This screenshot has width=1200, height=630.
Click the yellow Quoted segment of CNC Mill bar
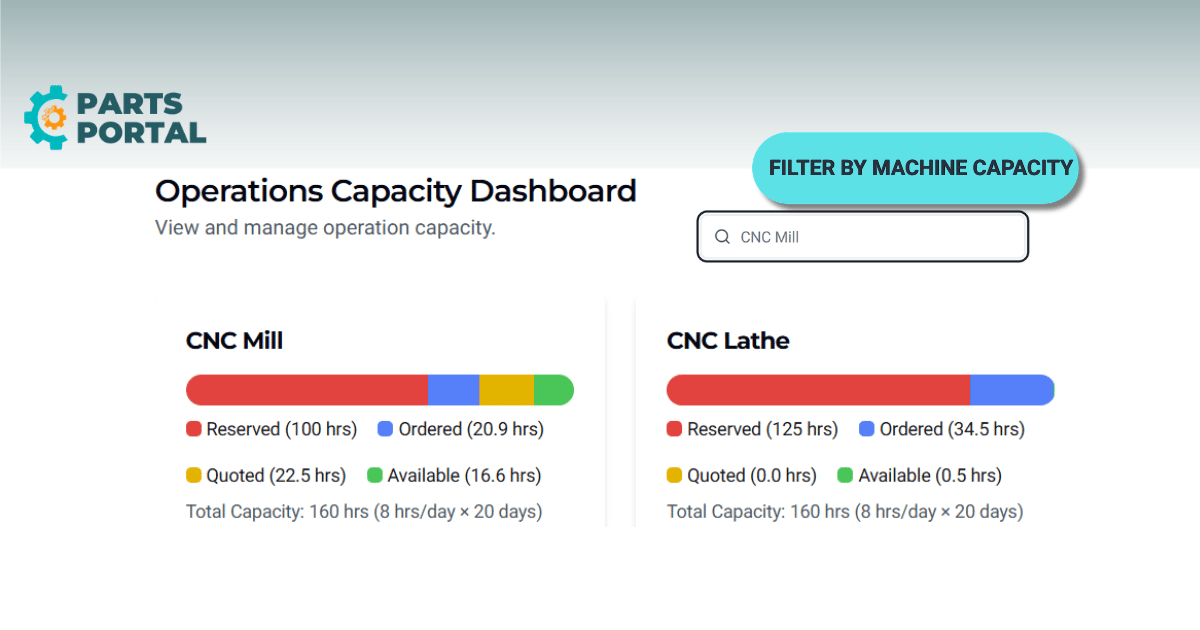507,390
